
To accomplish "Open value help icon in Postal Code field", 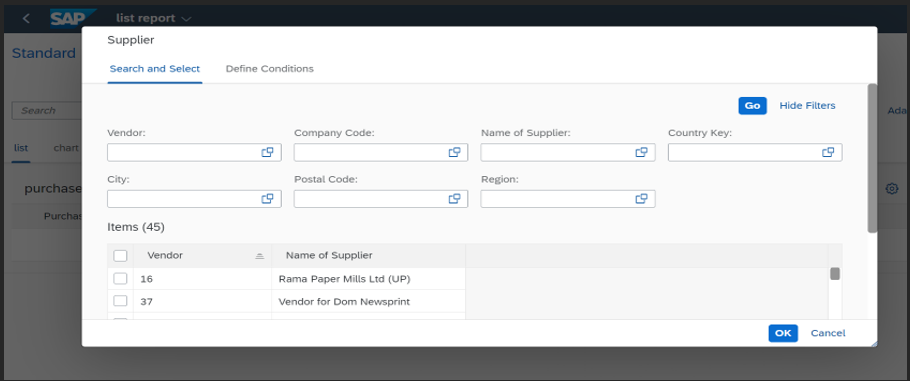I will [454, 199].
